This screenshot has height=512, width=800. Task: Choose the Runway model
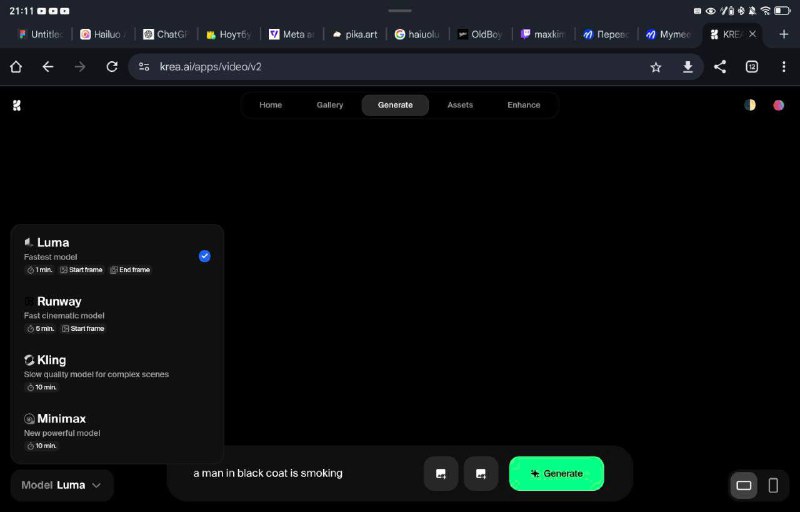click(117, 314)
